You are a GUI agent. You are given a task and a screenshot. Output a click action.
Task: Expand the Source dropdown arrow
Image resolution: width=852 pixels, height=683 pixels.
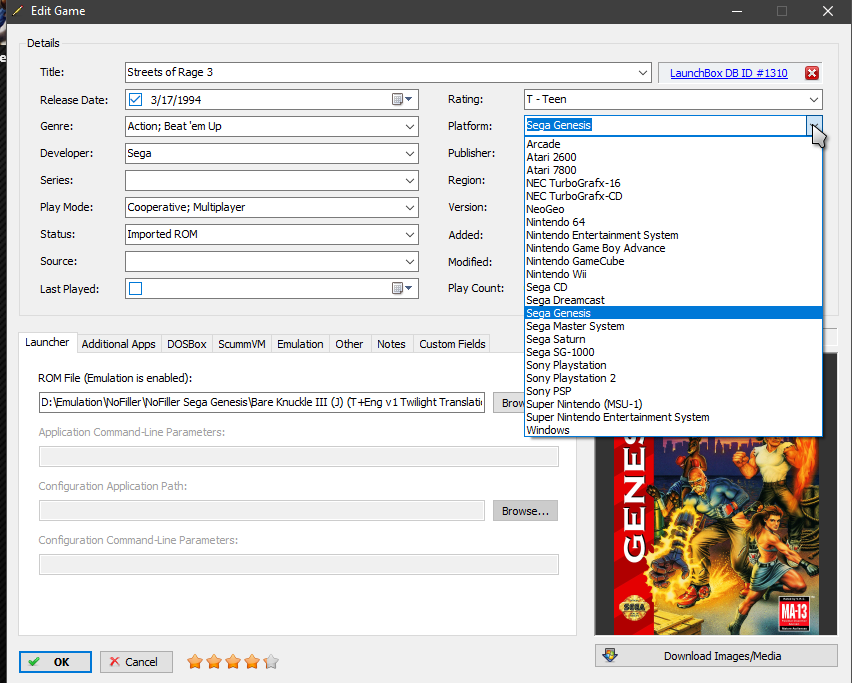[410, 261]
